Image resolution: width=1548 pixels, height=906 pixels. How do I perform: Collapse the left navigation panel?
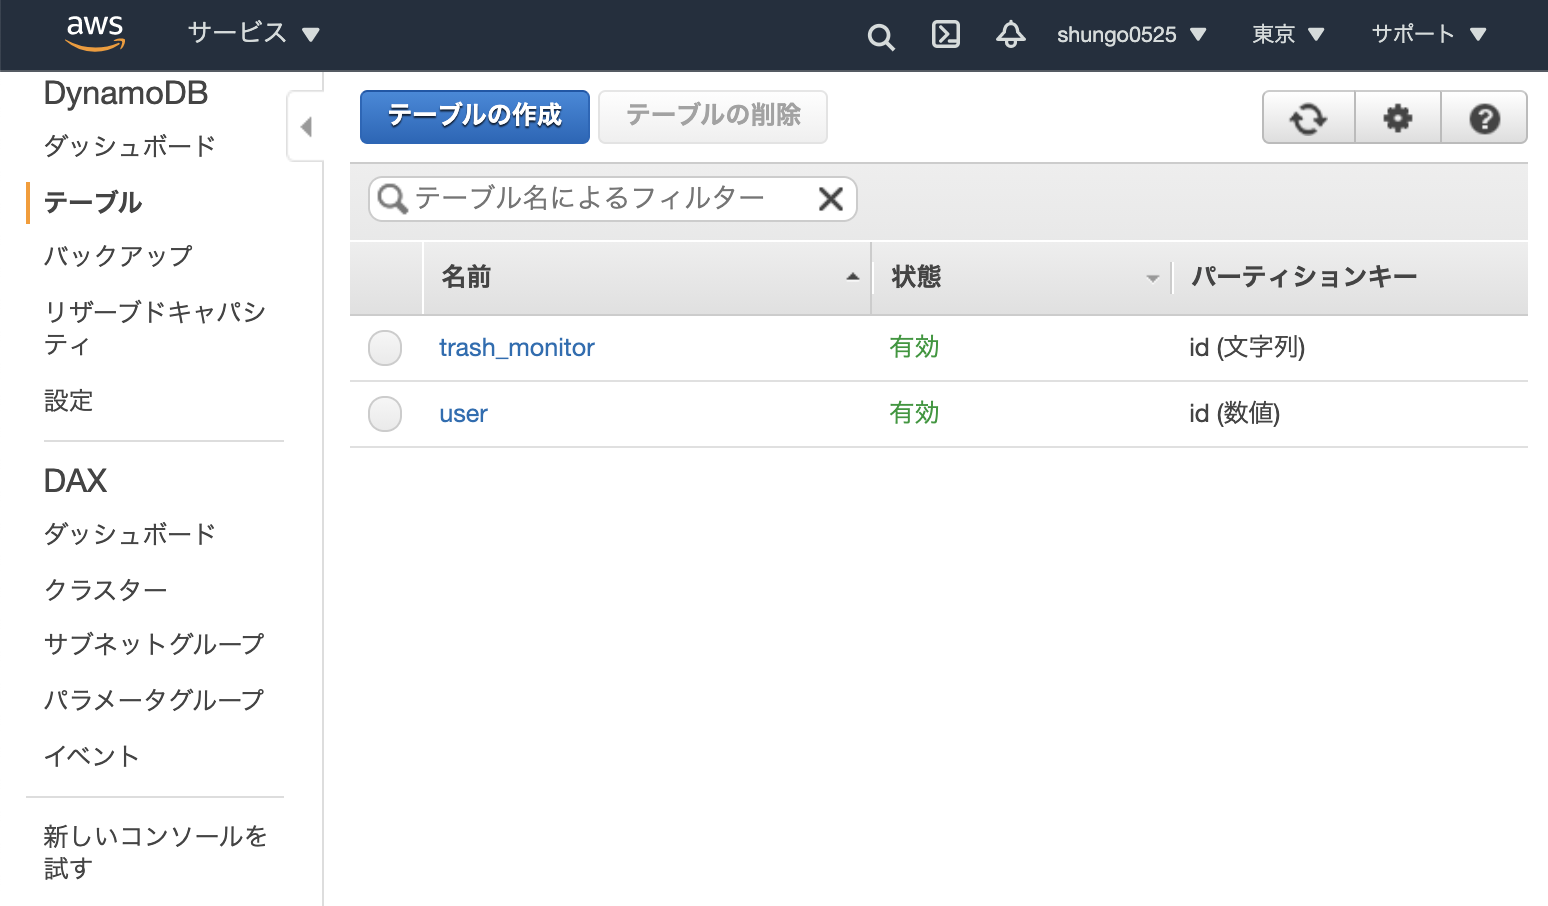[306, 127]
